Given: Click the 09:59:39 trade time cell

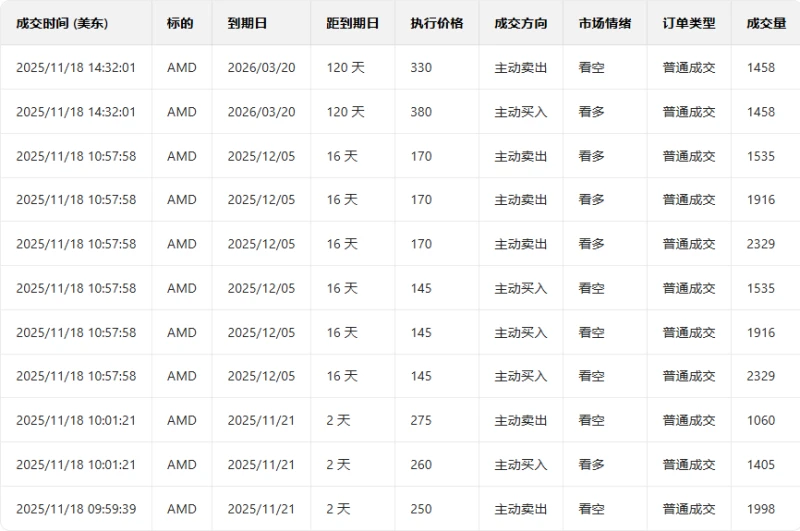Looking at the screenshot, I should (76, 508).
